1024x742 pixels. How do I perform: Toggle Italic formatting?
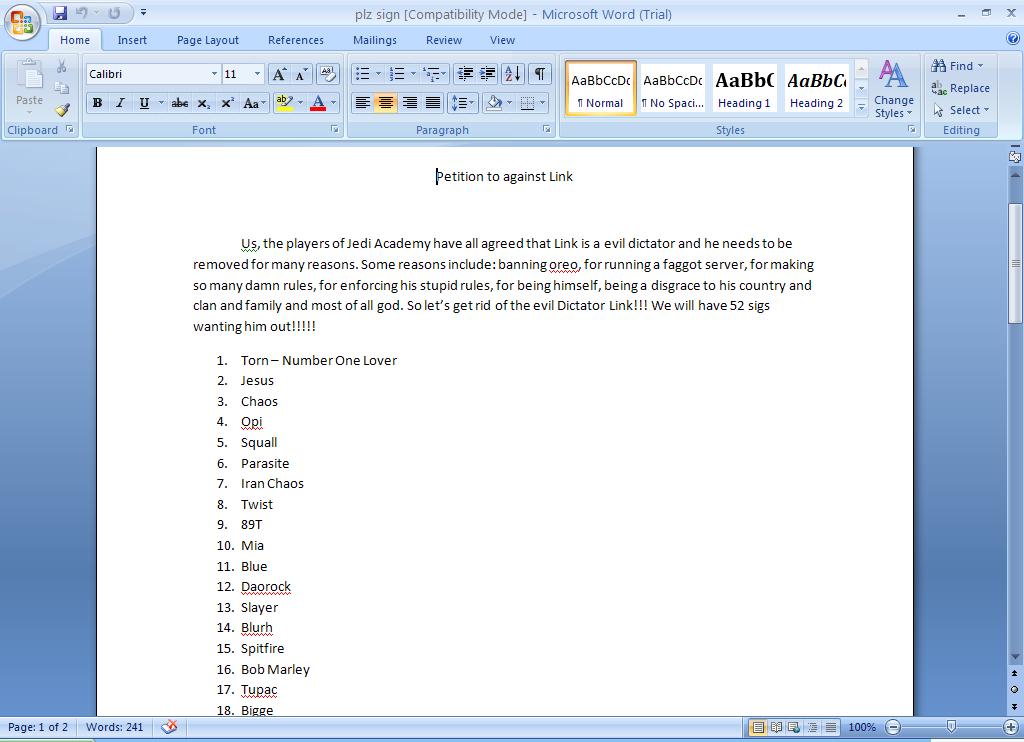[x=120, y=103]
